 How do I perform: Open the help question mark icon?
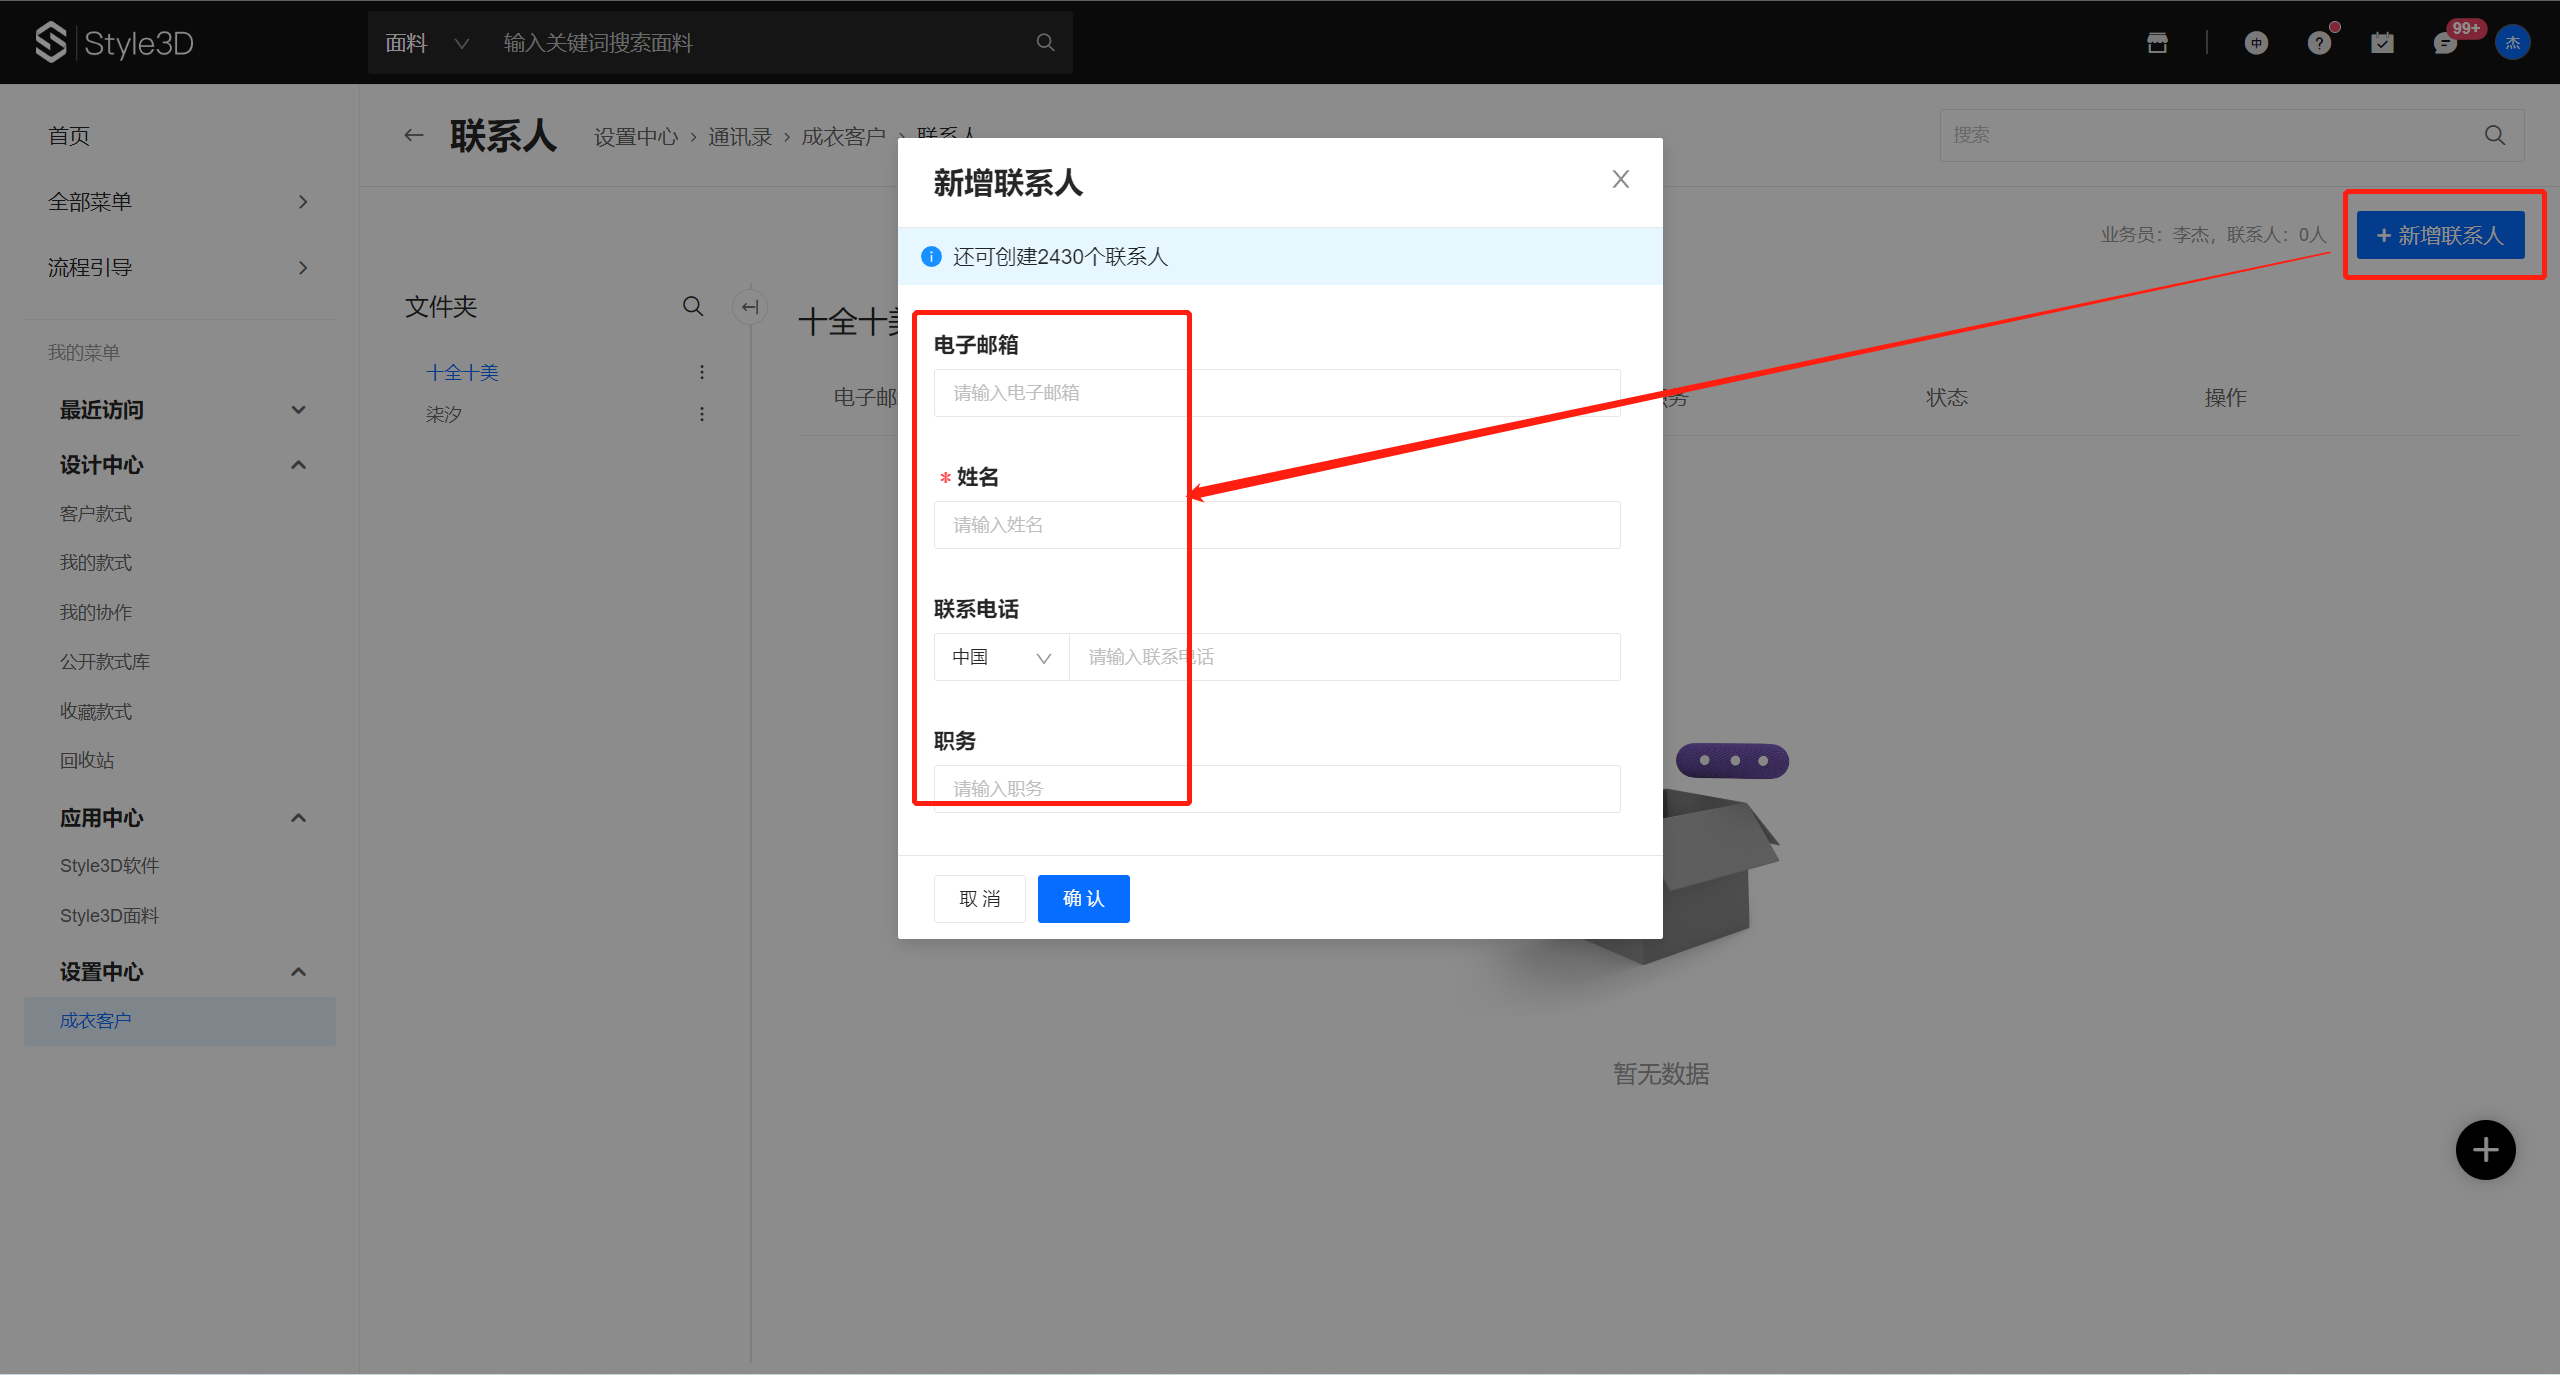pyautogui.click(x=2319, y=43)
